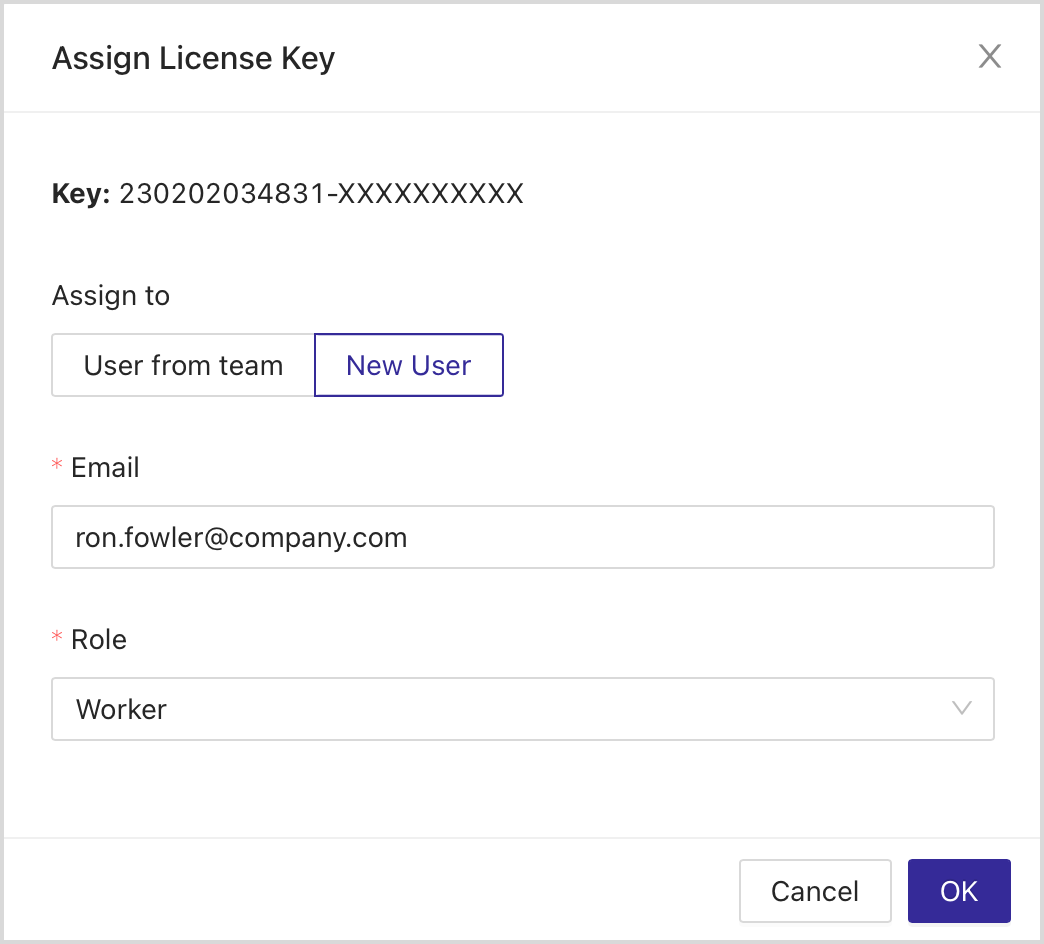The image size is (1044, 944).
Task: Switch assignment back to User from team
Action: pos(183,365)
